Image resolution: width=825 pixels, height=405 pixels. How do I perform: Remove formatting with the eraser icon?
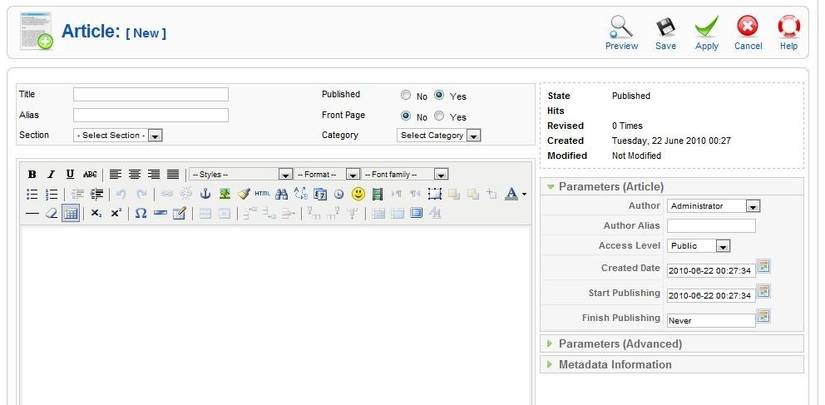pos(51,214)
